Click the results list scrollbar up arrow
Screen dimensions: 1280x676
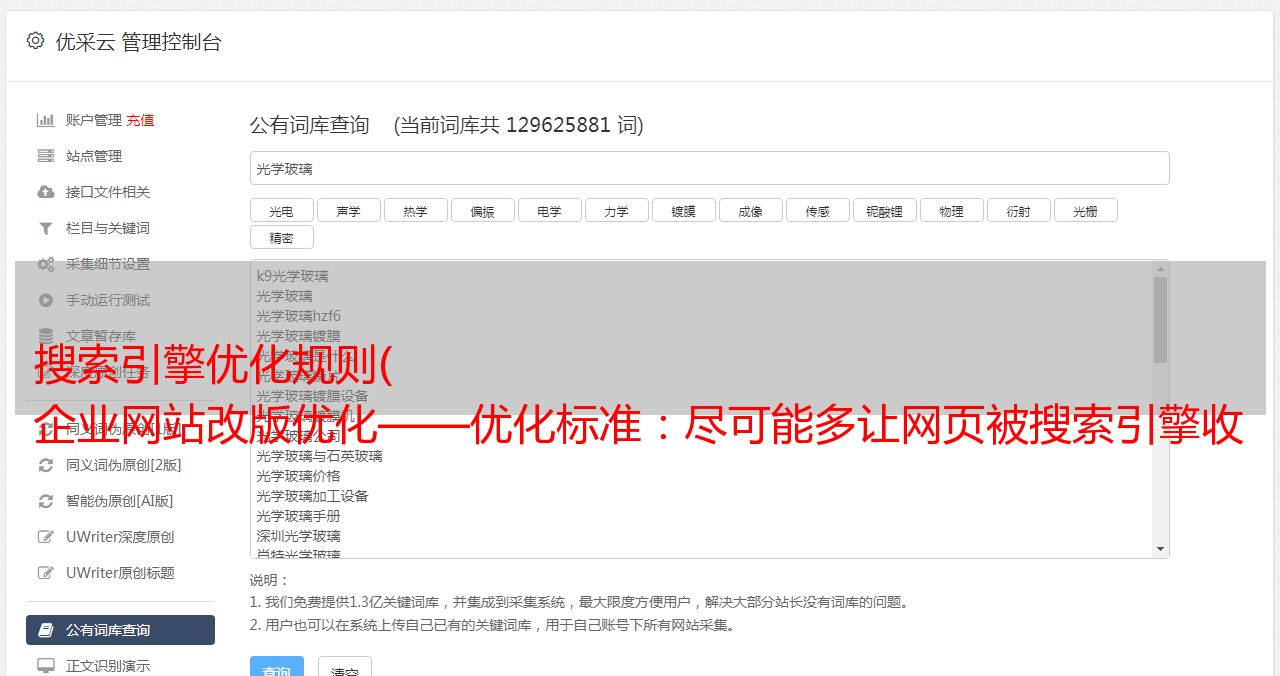(x=1160, y=268)
